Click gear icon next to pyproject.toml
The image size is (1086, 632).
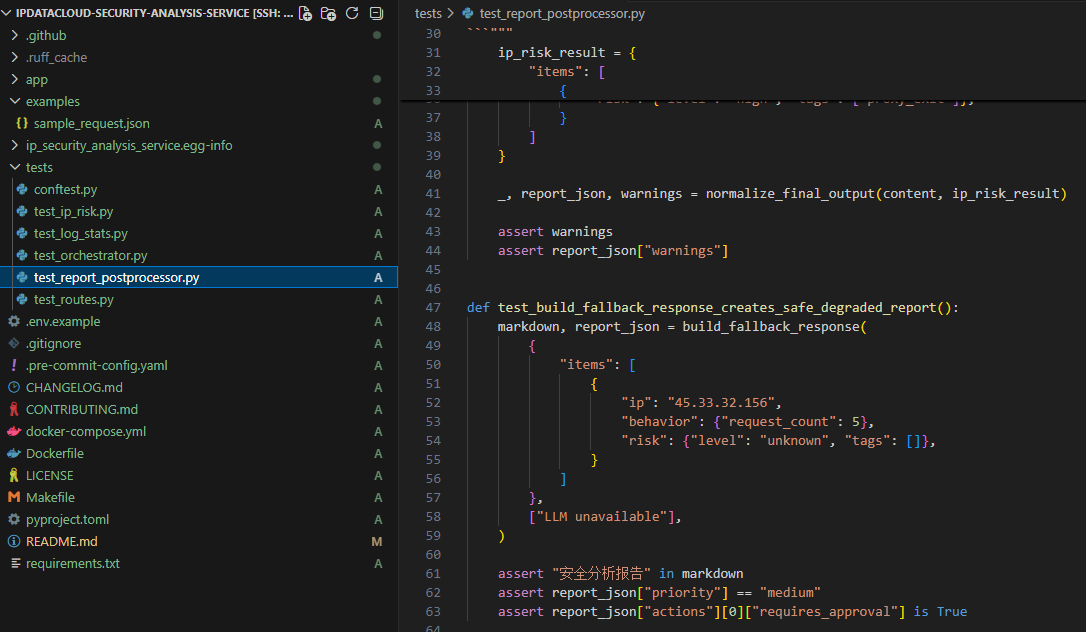coord(14,520)
